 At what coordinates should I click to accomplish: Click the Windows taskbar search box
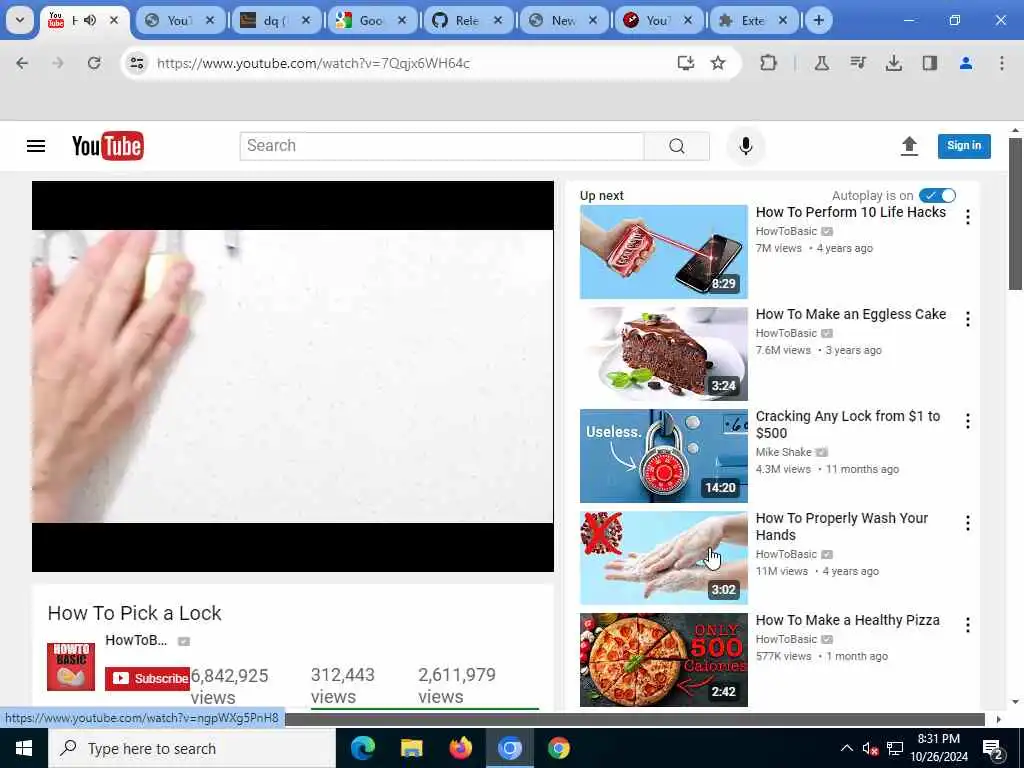click(191, 748)
